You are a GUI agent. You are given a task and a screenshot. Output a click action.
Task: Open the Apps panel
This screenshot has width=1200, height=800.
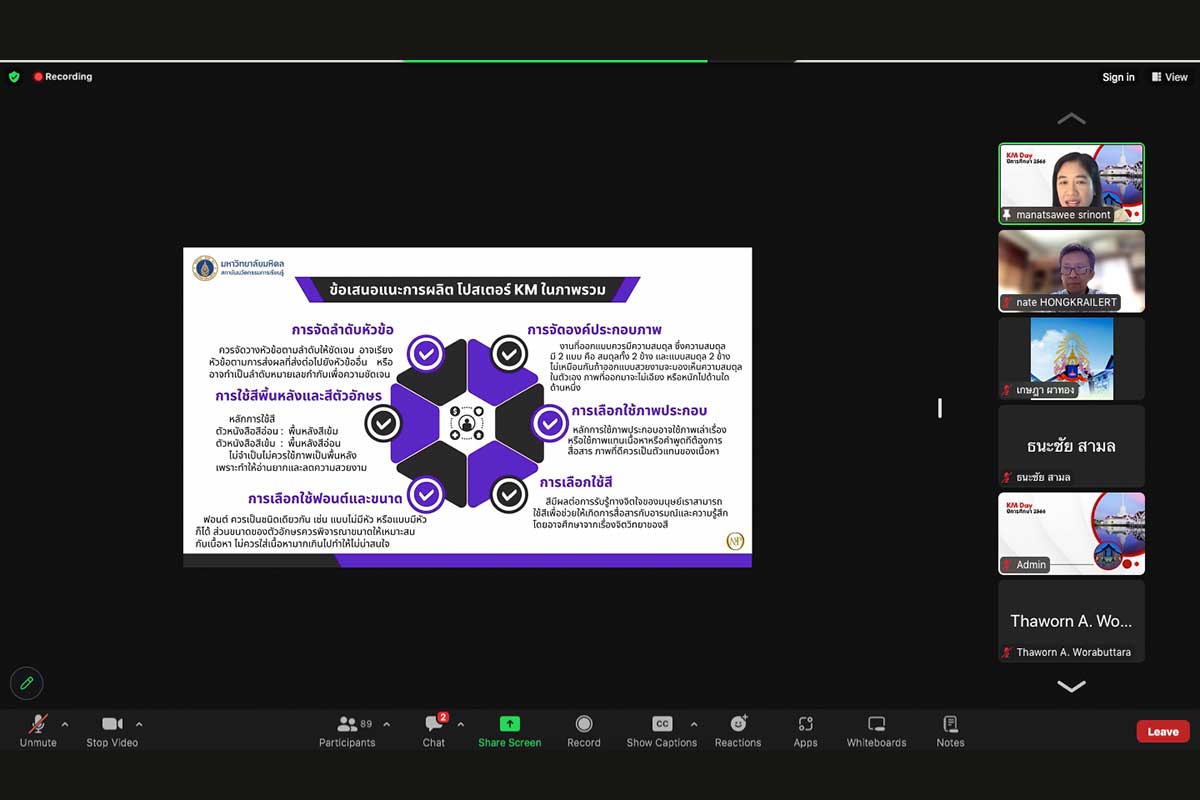805,729
